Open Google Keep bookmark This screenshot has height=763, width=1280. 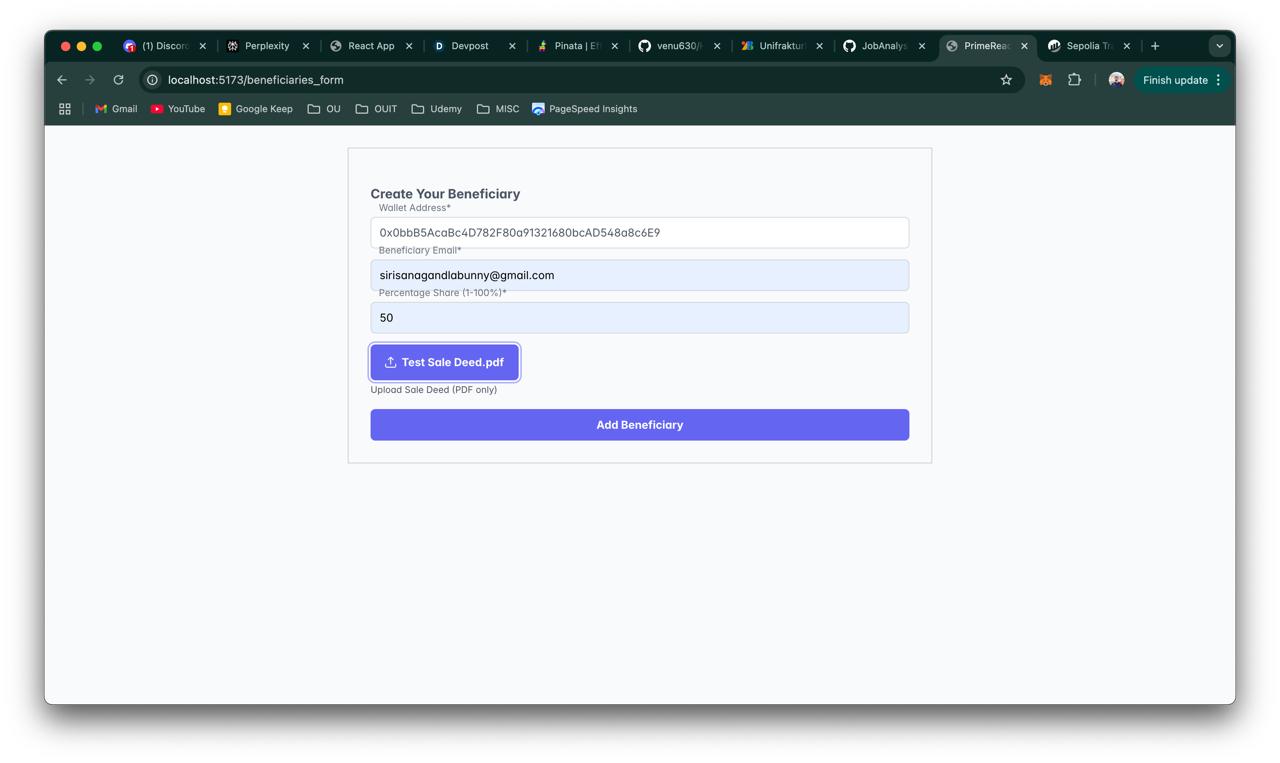pyautogui.click(x=256, y=109)
